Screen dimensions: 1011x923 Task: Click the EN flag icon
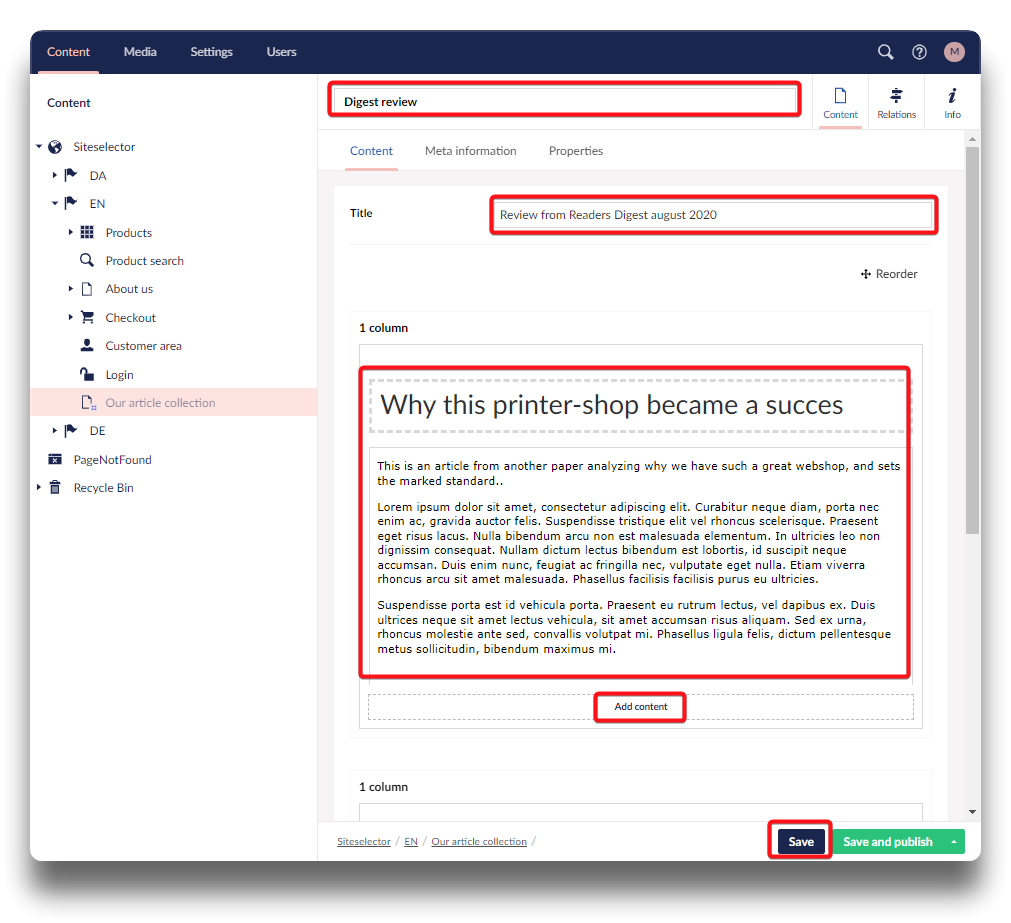coord(71,203)
